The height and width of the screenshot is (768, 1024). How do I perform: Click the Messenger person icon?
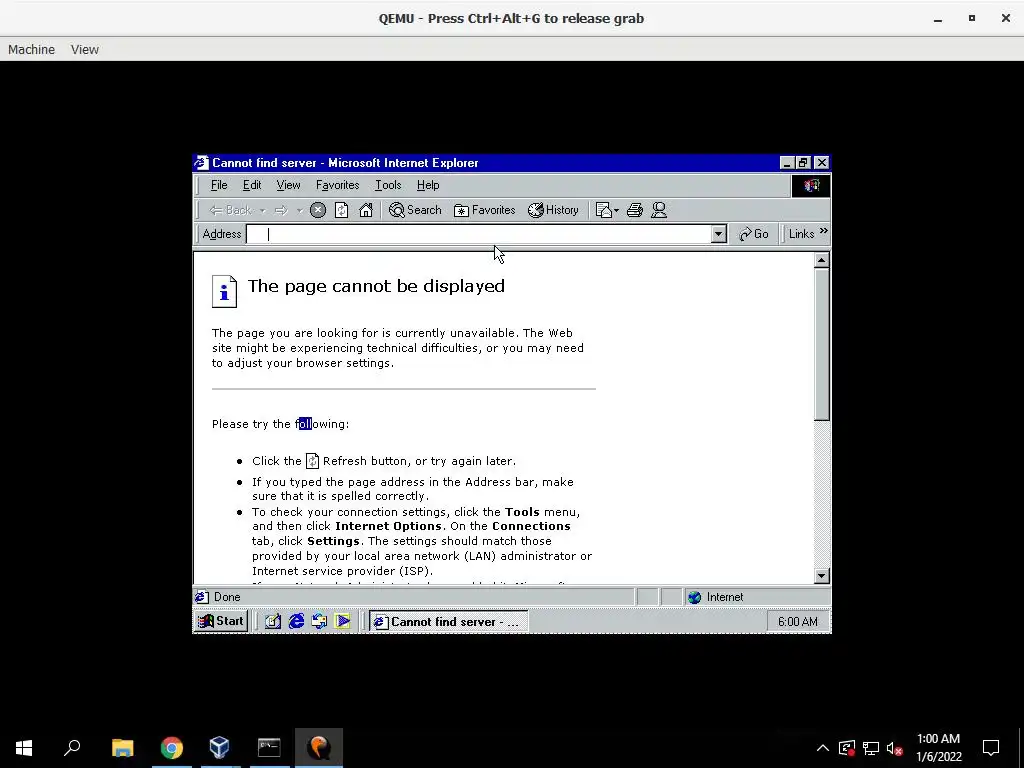coord(659,210)
